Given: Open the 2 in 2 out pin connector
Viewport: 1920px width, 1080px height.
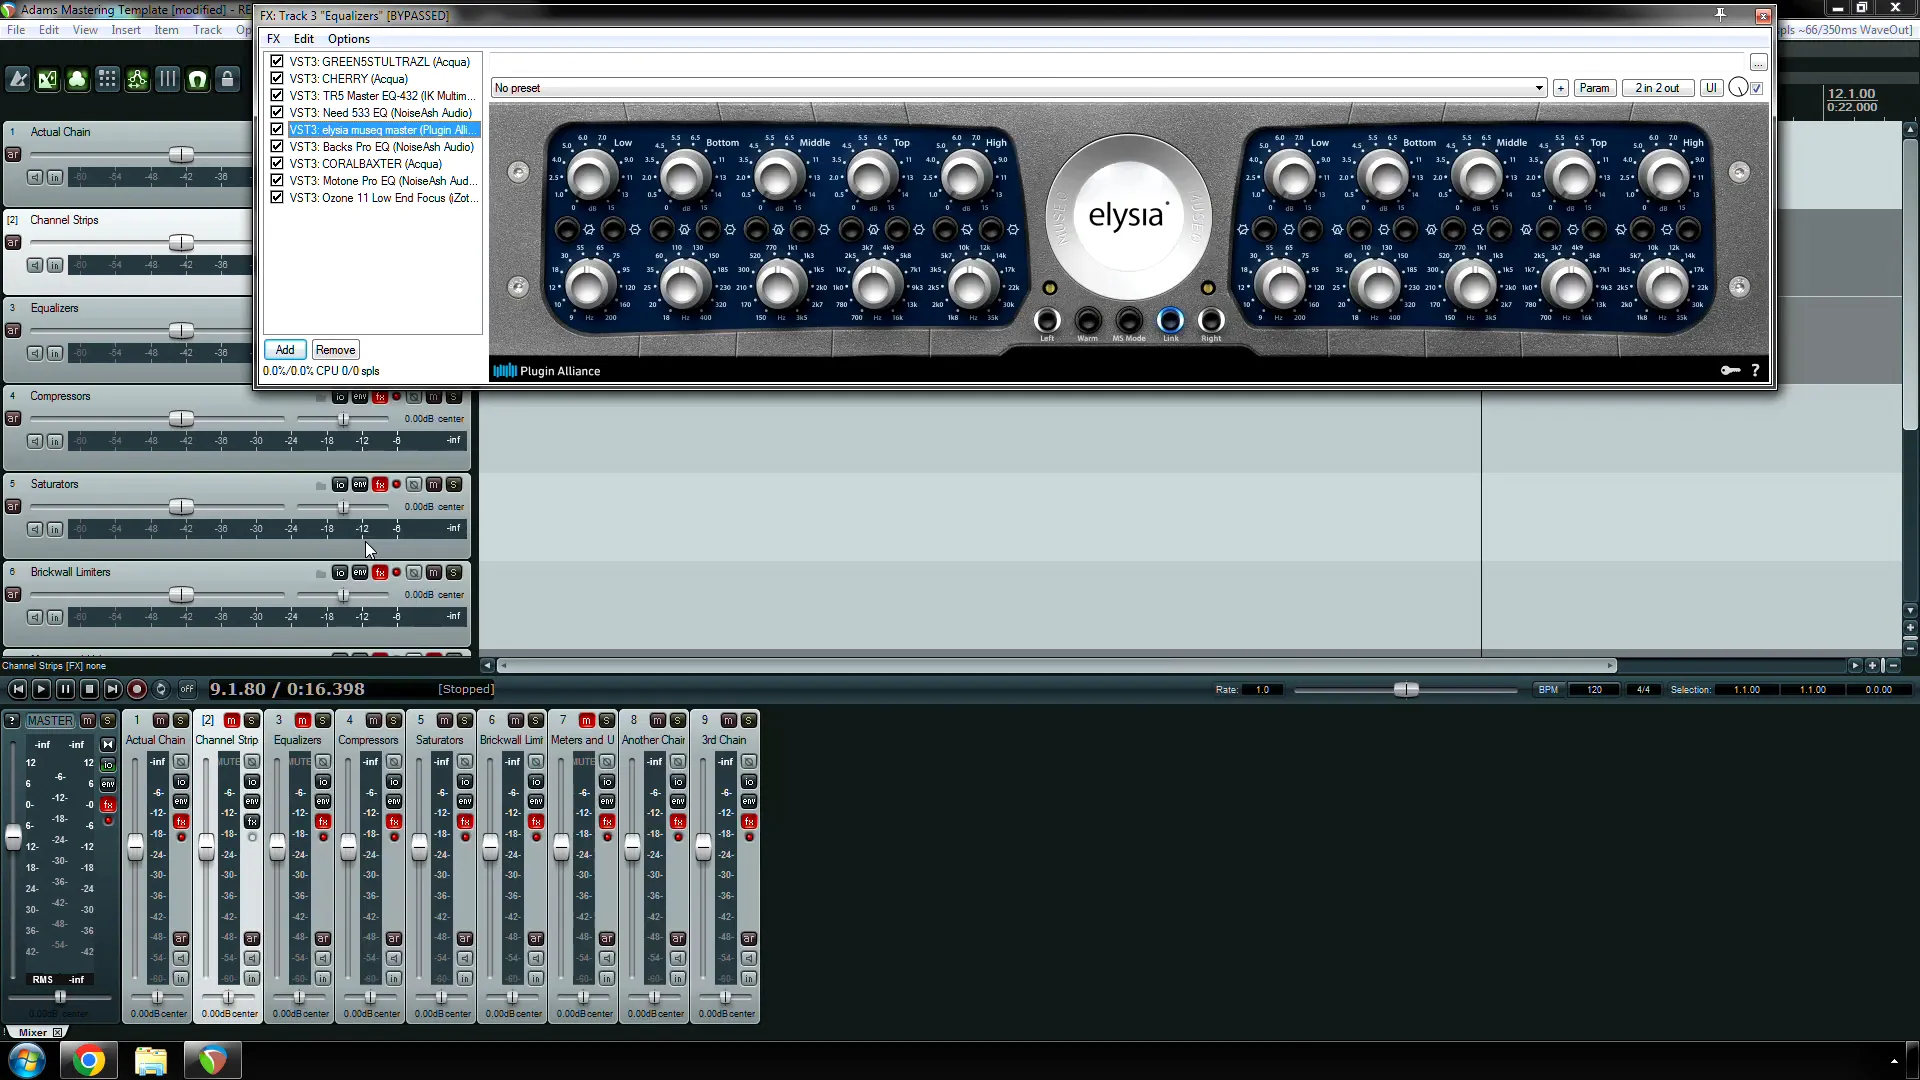Looking at the screenshot, I should coord(1657,88).
